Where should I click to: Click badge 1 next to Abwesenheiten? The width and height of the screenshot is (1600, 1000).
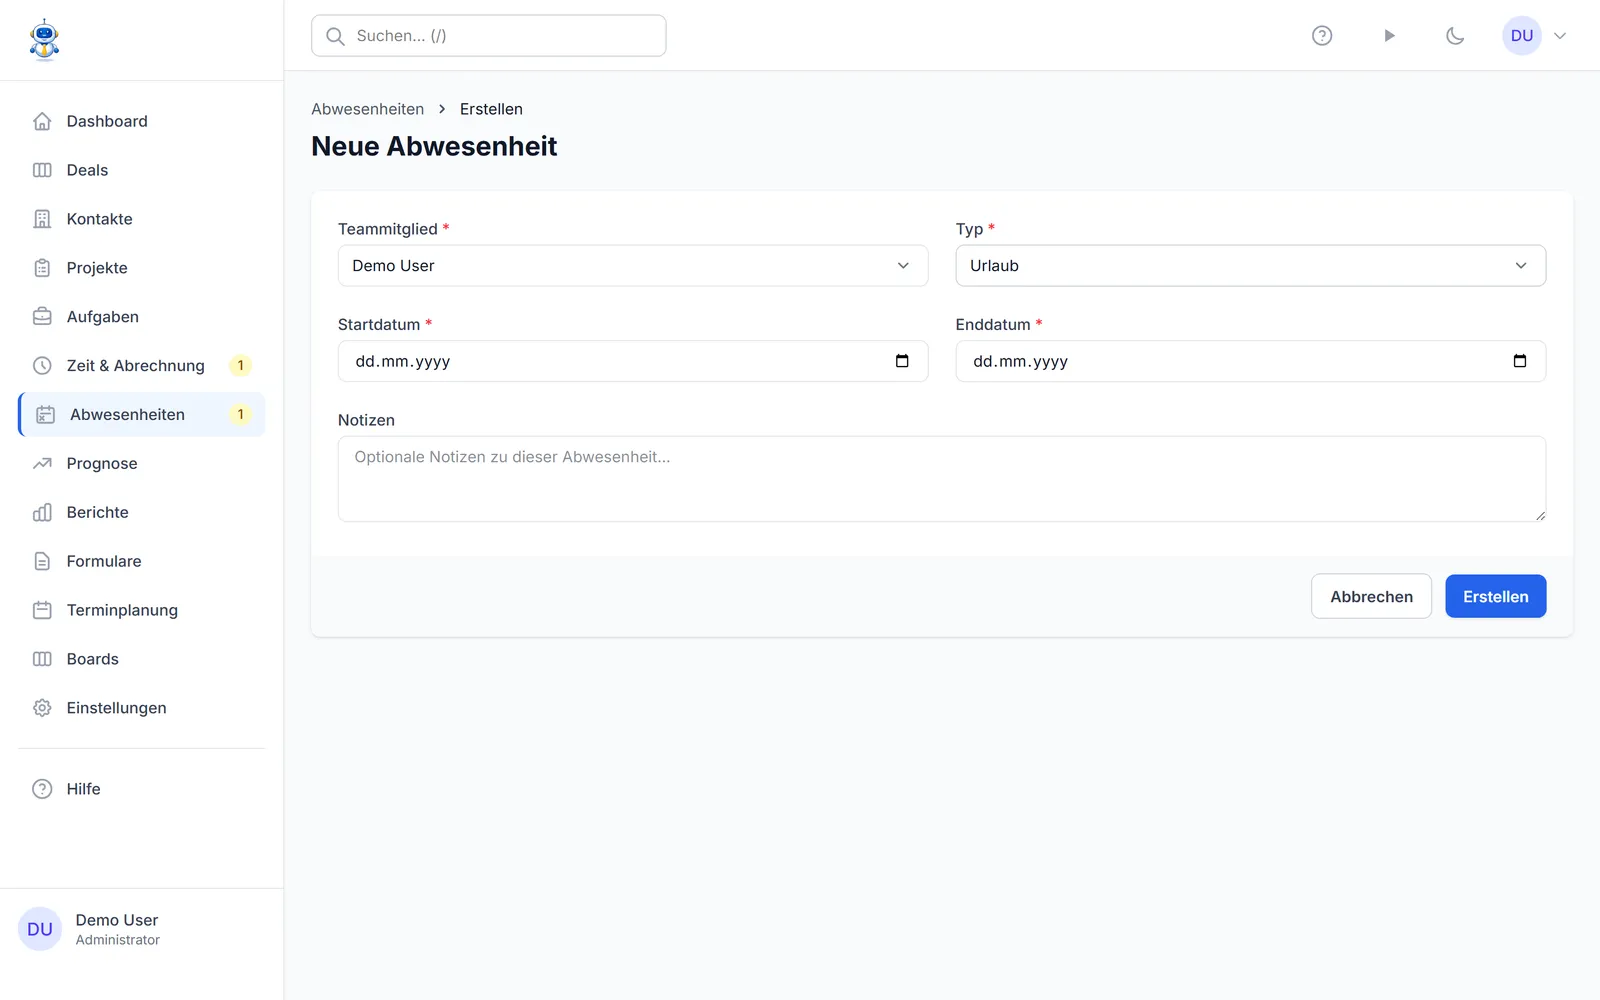tap(240, 415)
